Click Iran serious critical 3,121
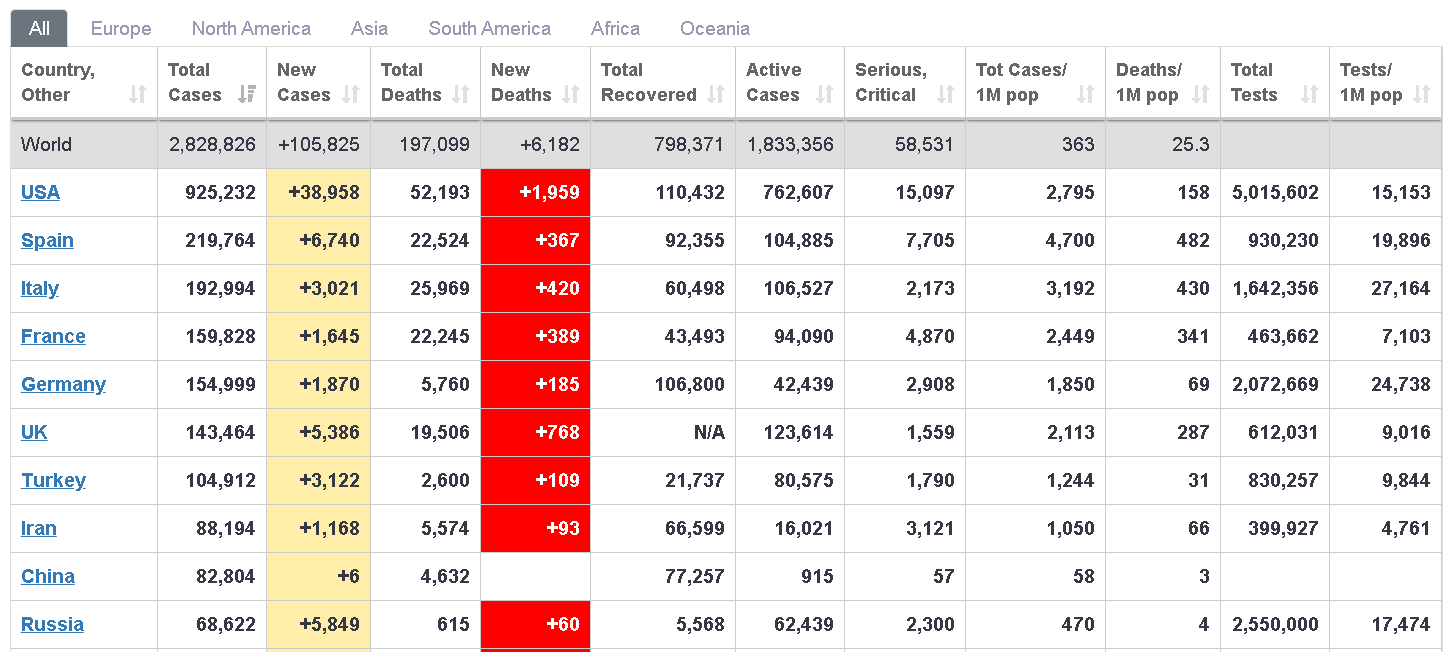Image resolution: width=1449 pixels, height=652 pixels. (x=930, y=528)
